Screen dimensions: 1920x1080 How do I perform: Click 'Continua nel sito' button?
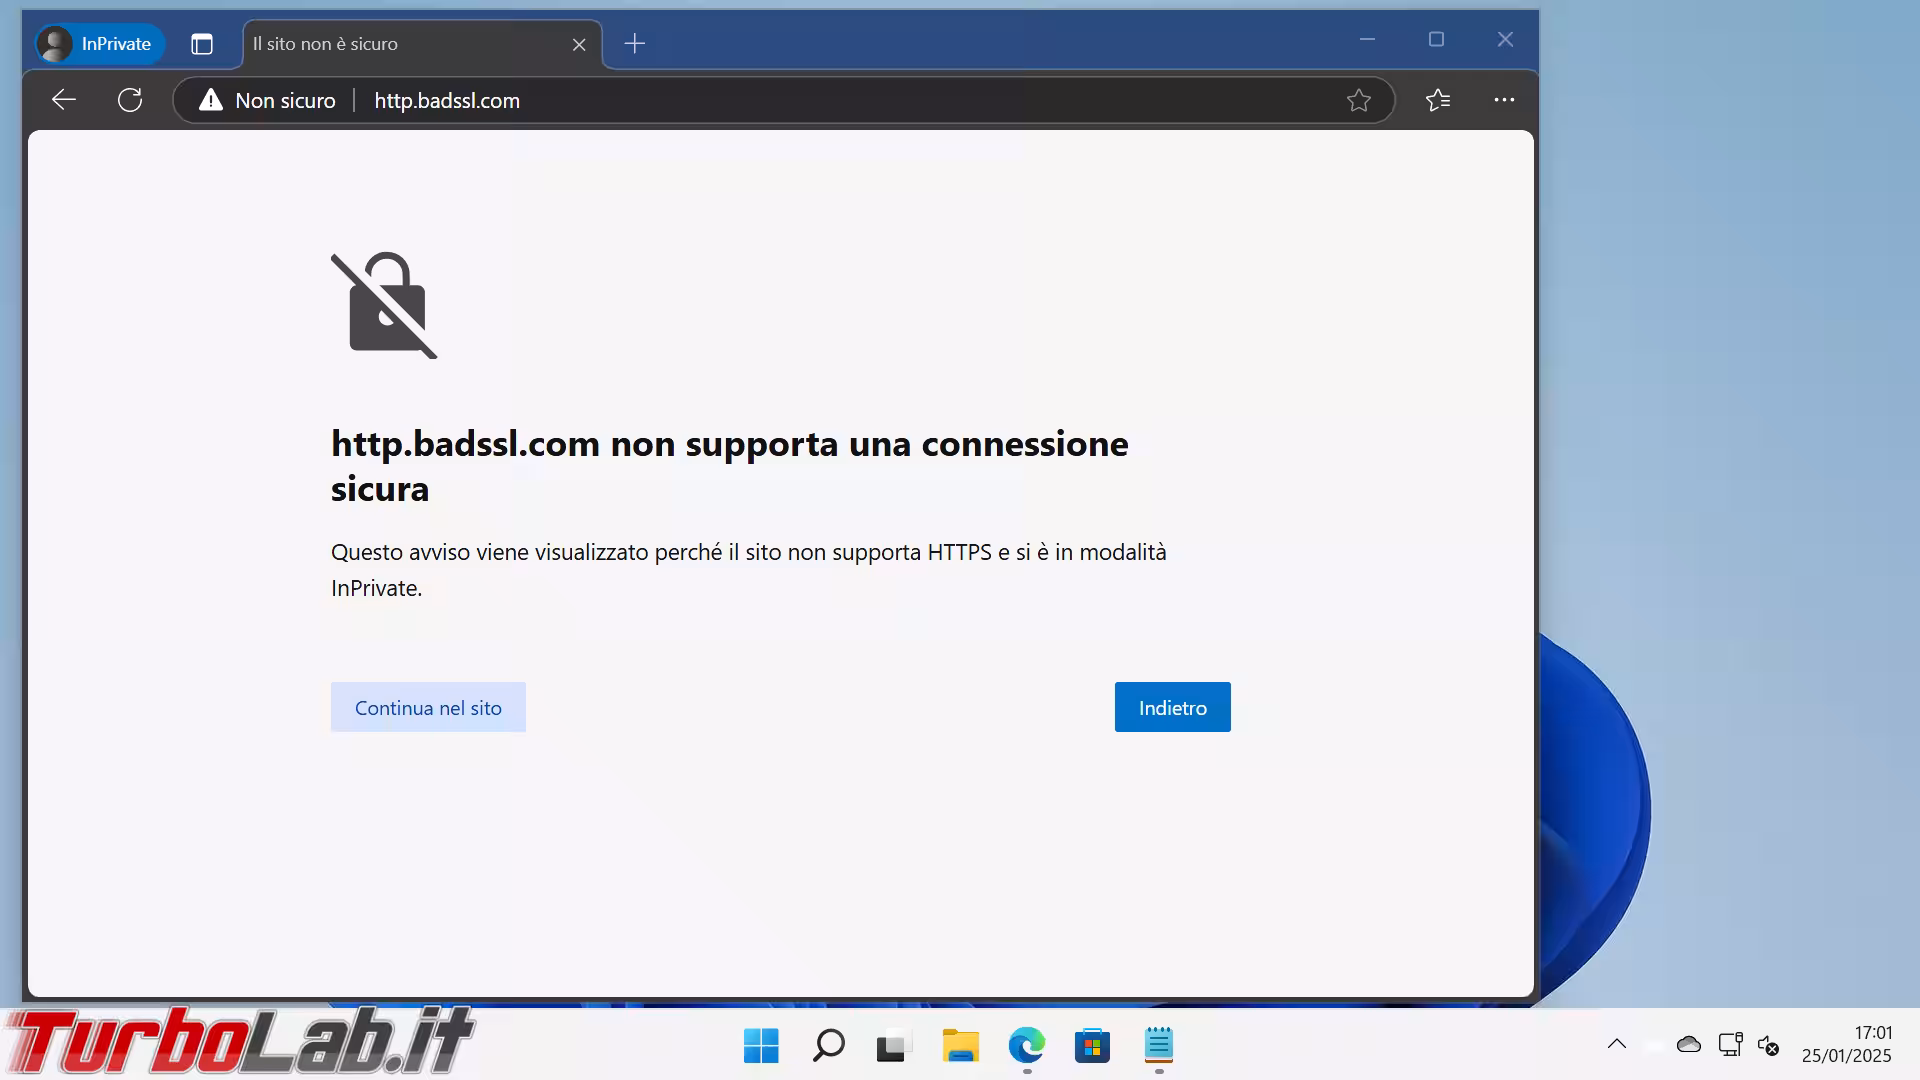(428, 707)
